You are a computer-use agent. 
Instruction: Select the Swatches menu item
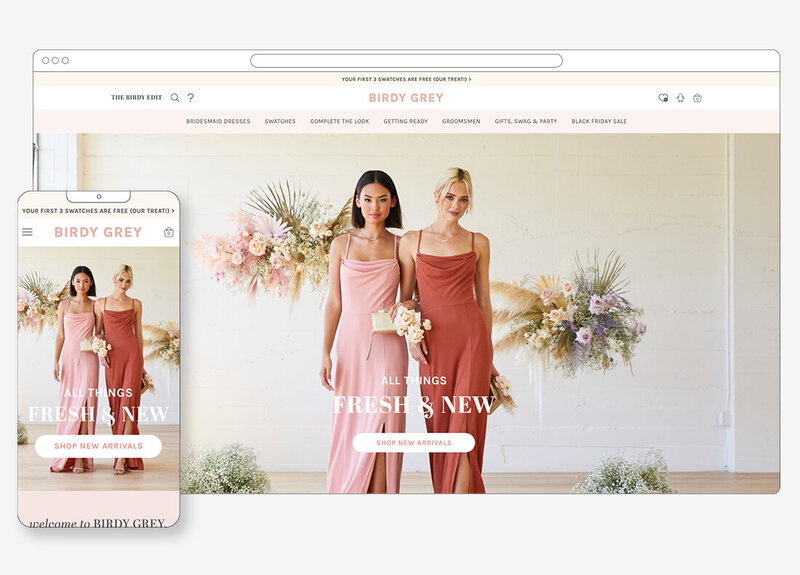coord(280,121)
